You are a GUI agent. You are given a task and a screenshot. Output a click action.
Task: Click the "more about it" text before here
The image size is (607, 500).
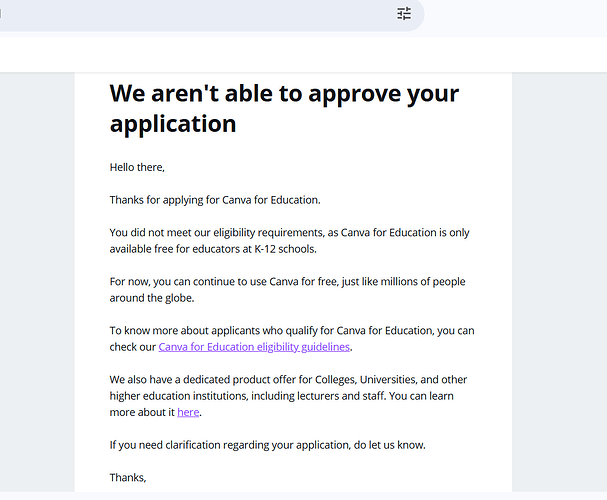tap(142, 412)
